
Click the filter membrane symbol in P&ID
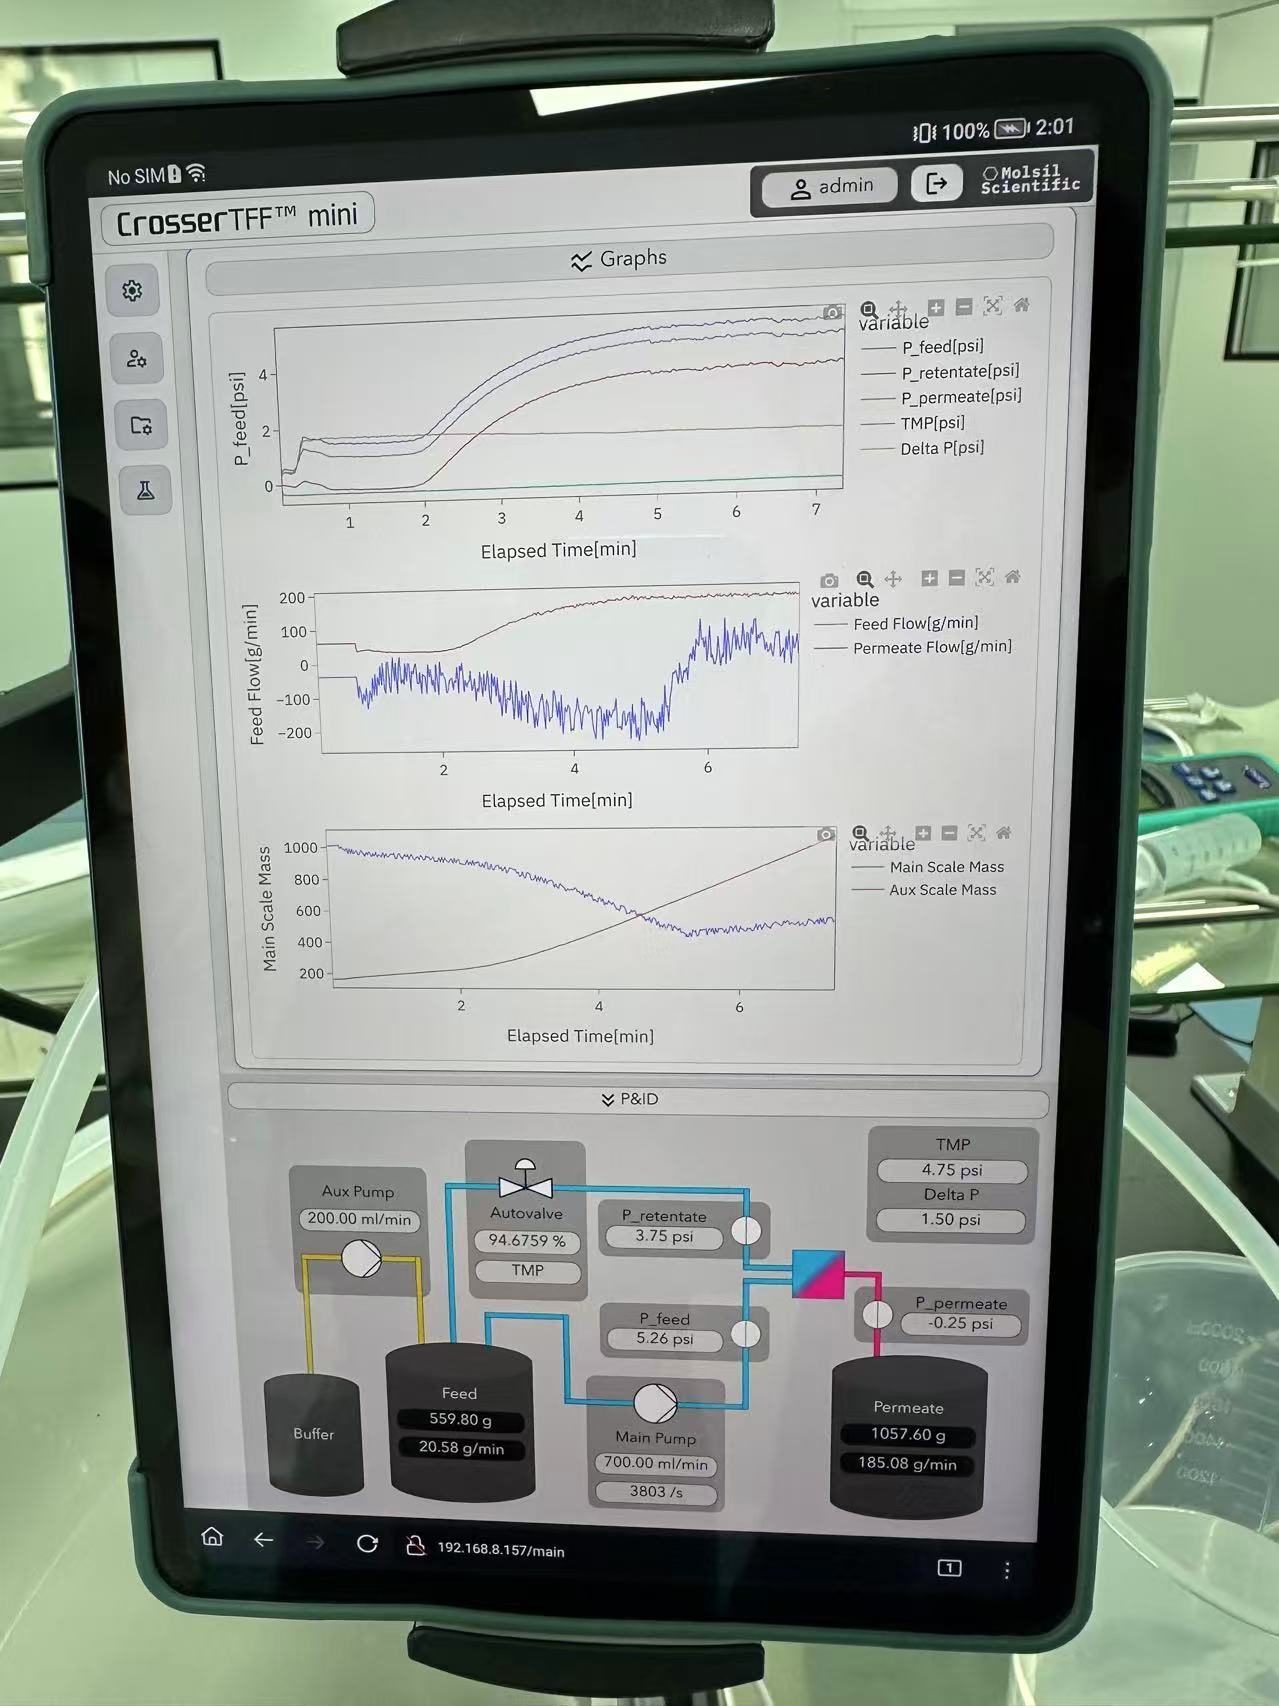[818, 1273]
